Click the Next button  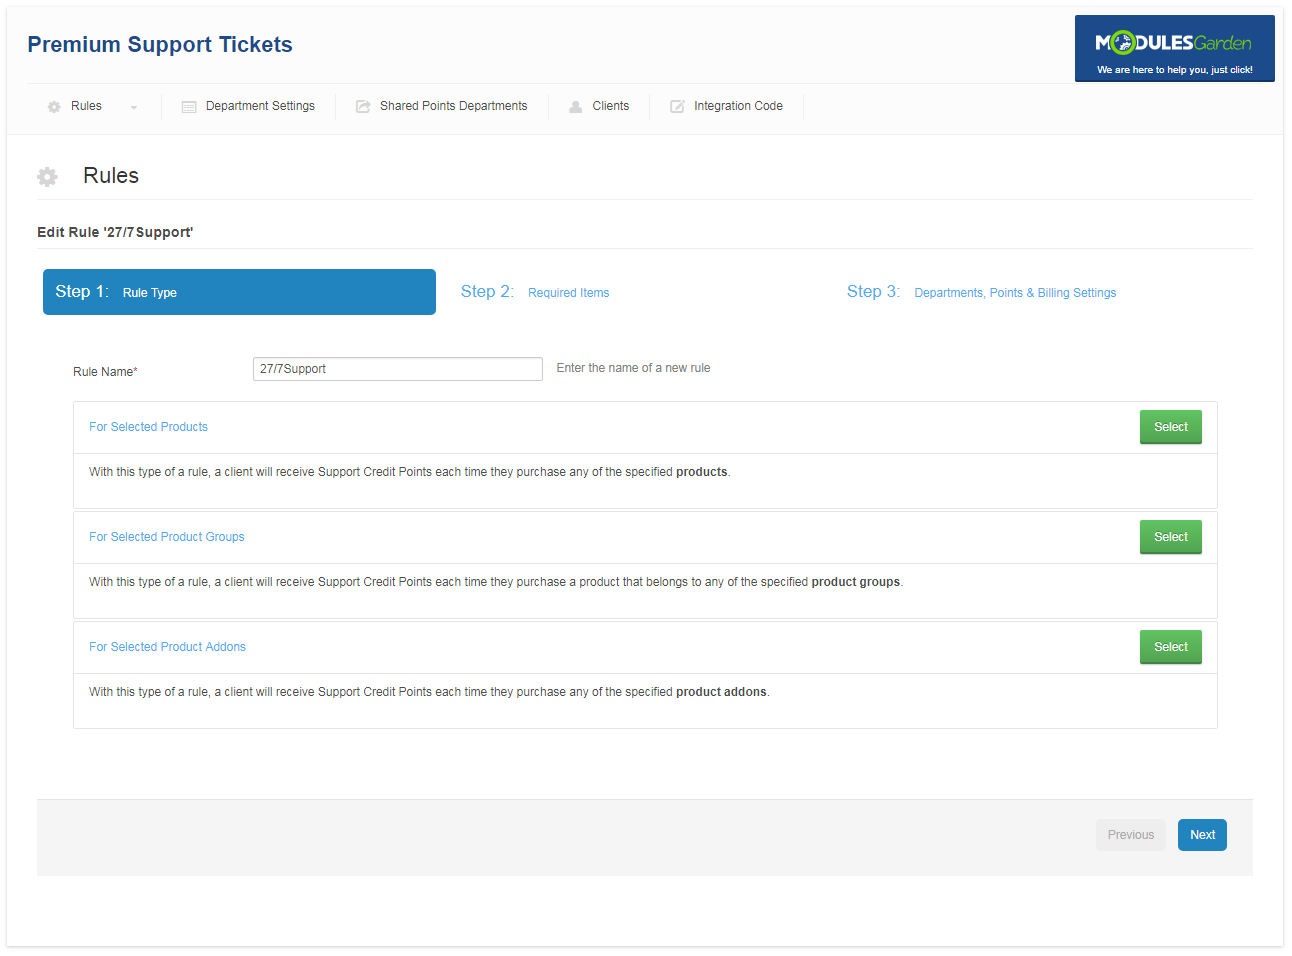click(x=1202, y=835)
